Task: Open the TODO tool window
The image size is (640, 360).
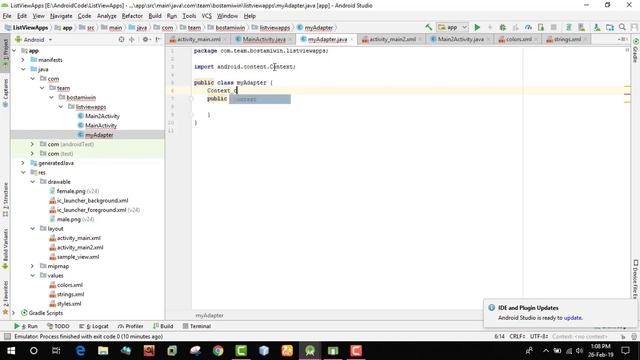Action: click(x=58, y=326)
